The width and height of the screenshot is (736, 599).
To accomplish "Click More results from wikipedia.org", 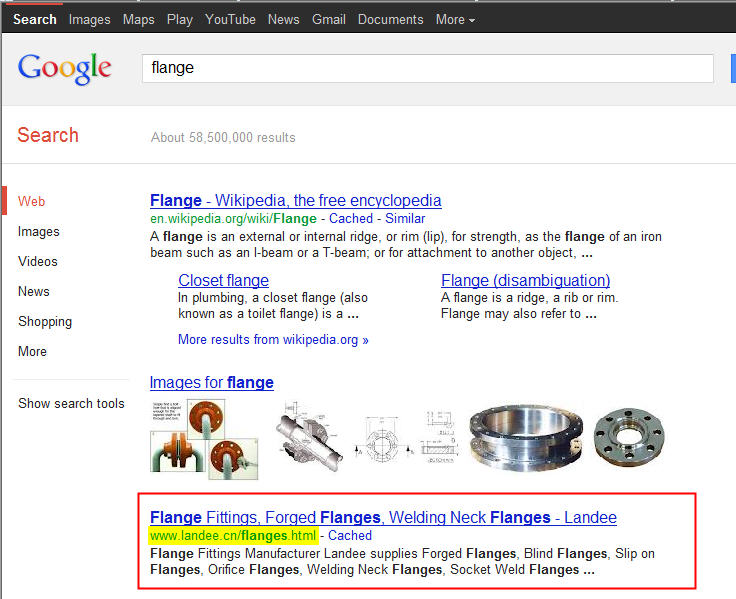I will [x=273, y=339].
